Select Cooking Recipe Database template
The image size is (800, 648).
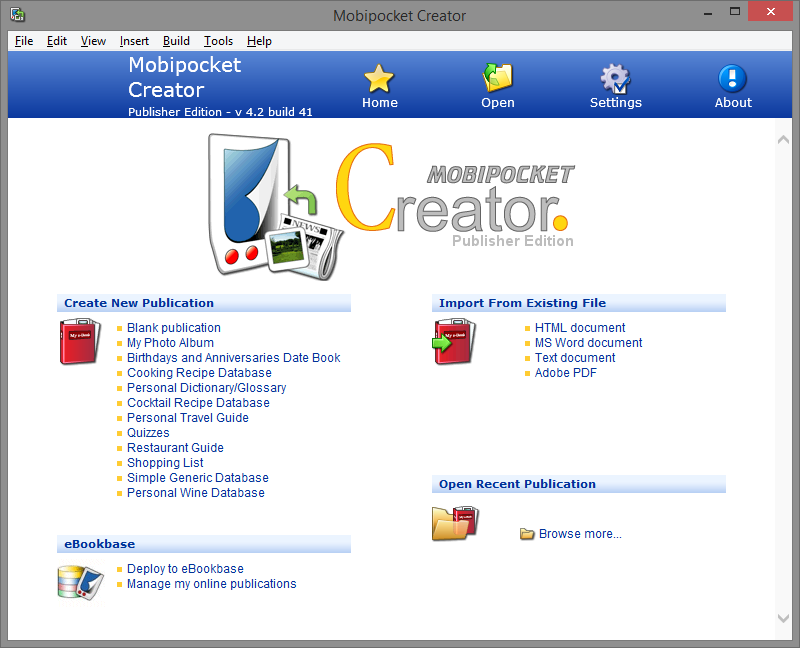(199, 373)
